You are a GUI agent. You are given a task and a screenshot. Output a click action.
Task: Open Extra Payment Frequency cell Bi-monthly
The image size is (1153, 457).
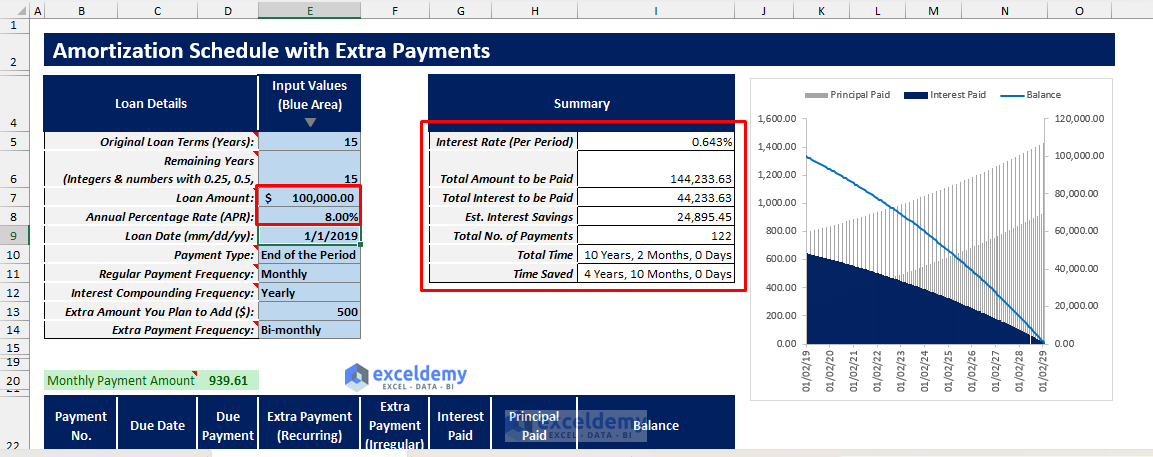(310, 330)
